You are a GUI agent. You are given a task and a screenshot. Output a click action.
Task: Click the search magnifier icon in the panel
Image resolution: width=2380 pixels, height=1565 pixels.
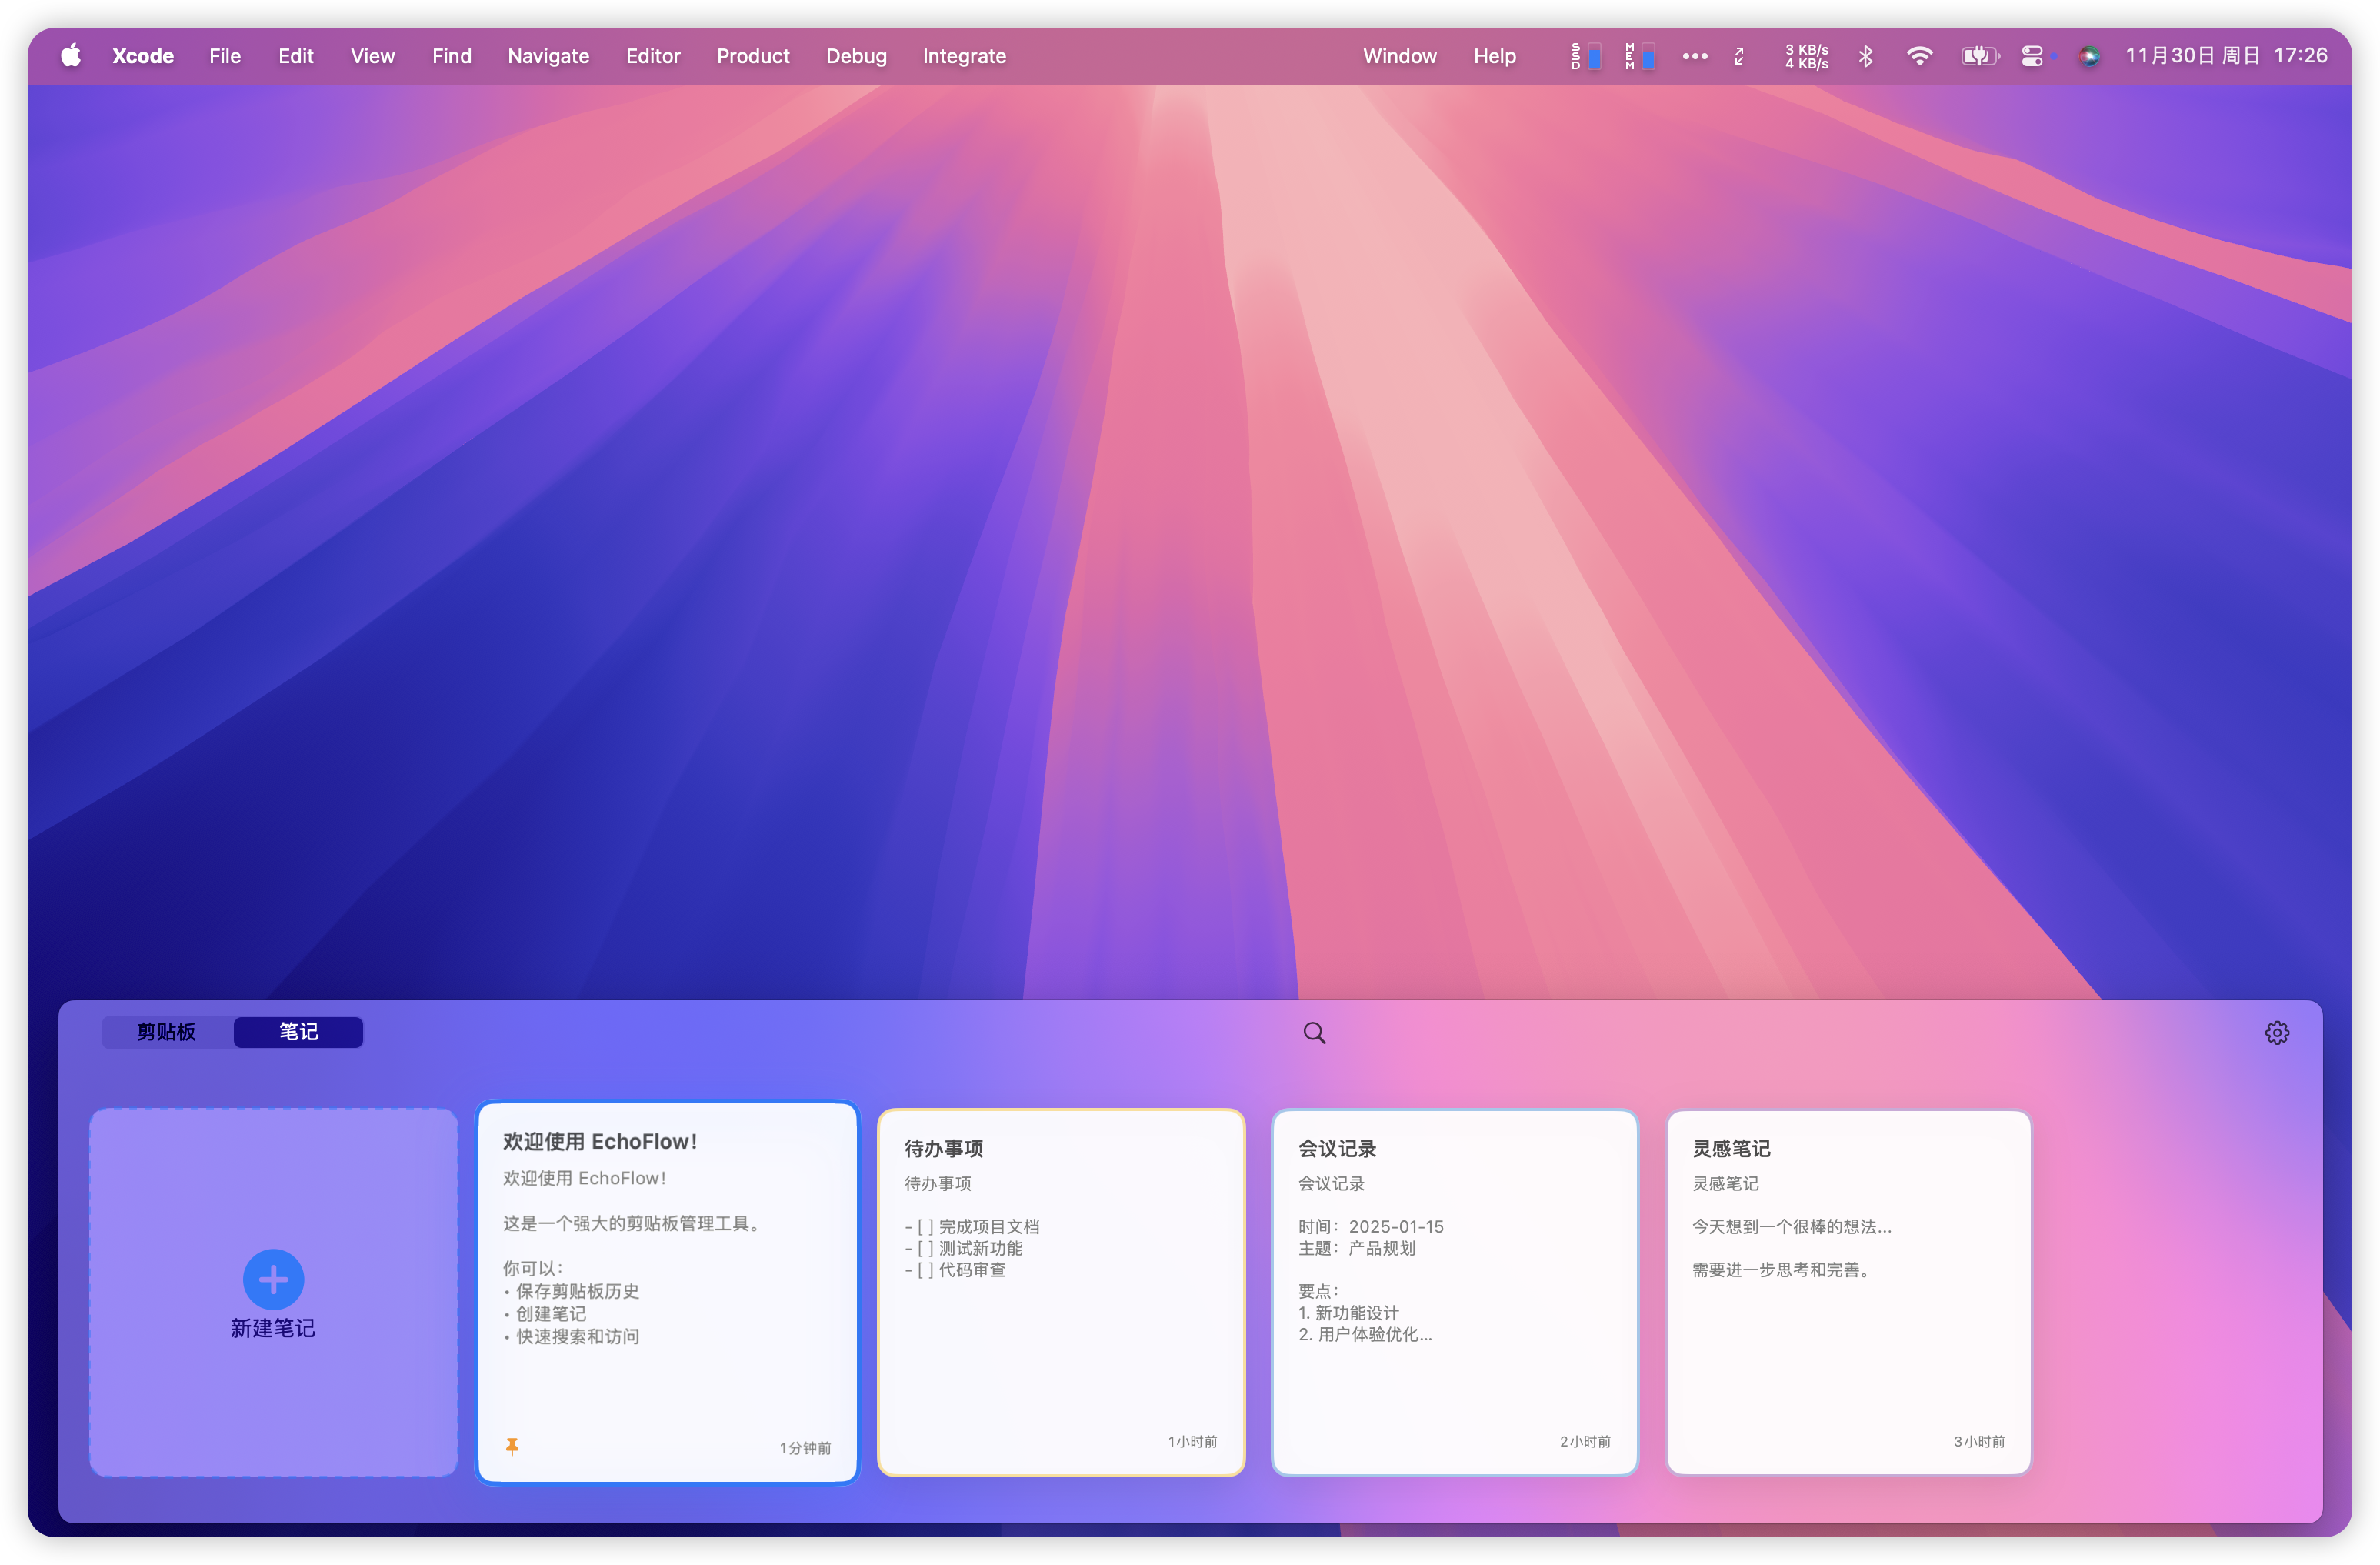[x=1314, y=1032]
